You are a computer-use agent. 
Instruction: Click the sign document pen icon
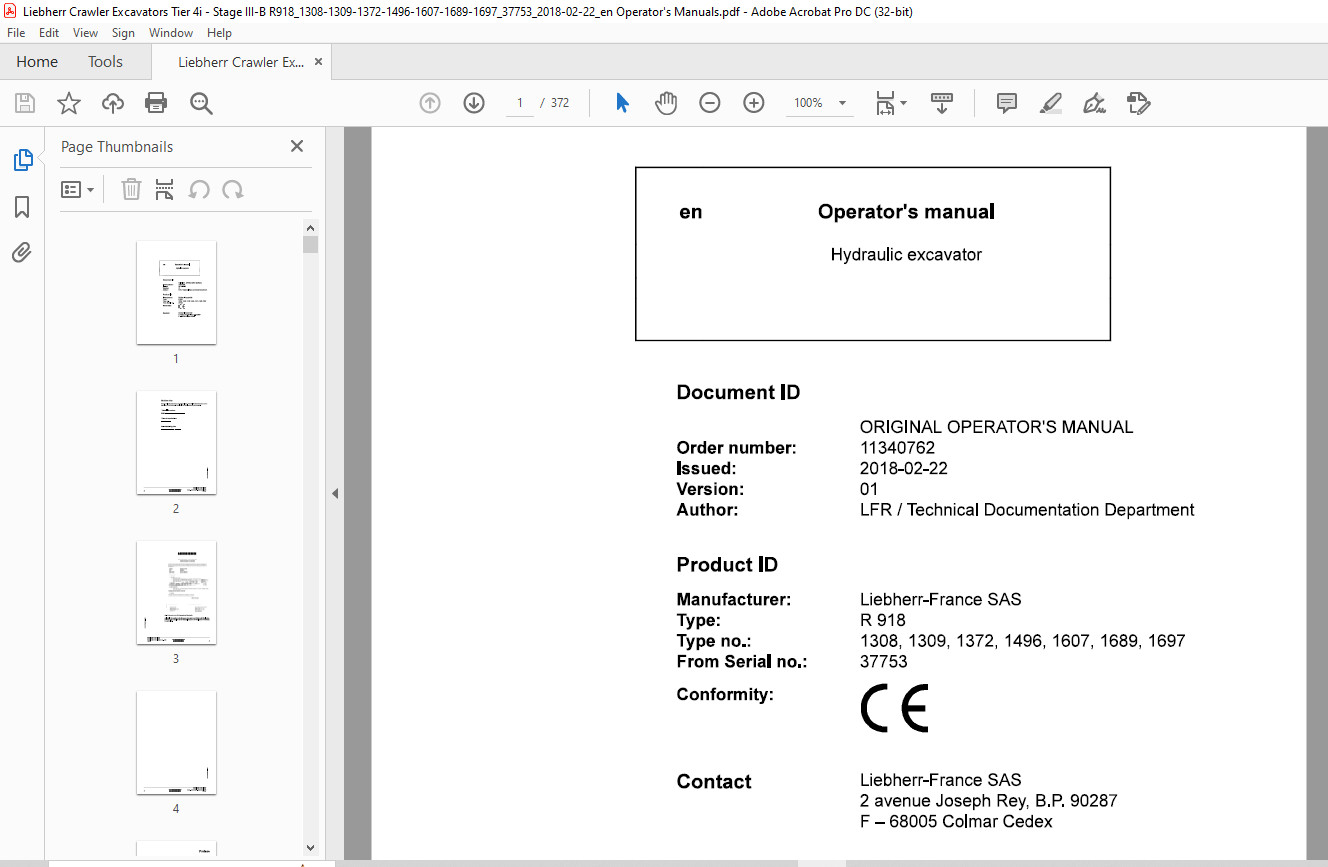pos(1094,103)
